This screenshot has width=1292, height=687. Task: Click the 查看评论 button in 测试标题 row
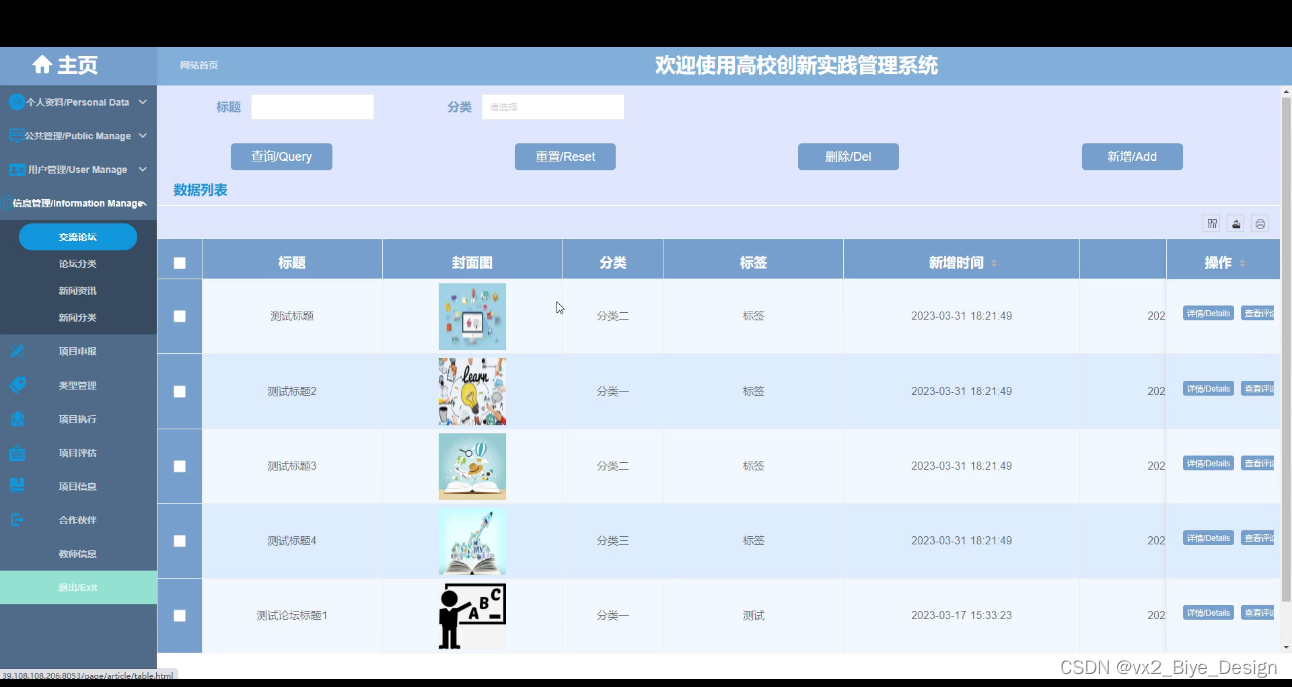1258,313
